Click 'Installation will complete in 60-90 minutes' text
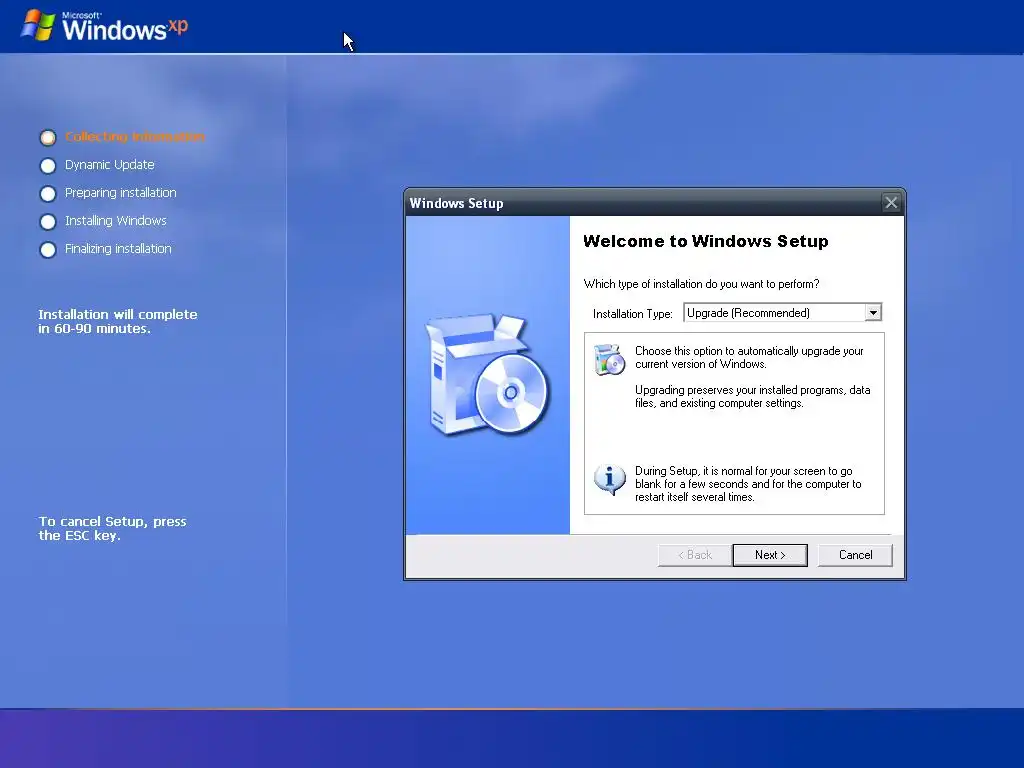Viewport: 1024px width, 768px height. click(x=118, y=321)
